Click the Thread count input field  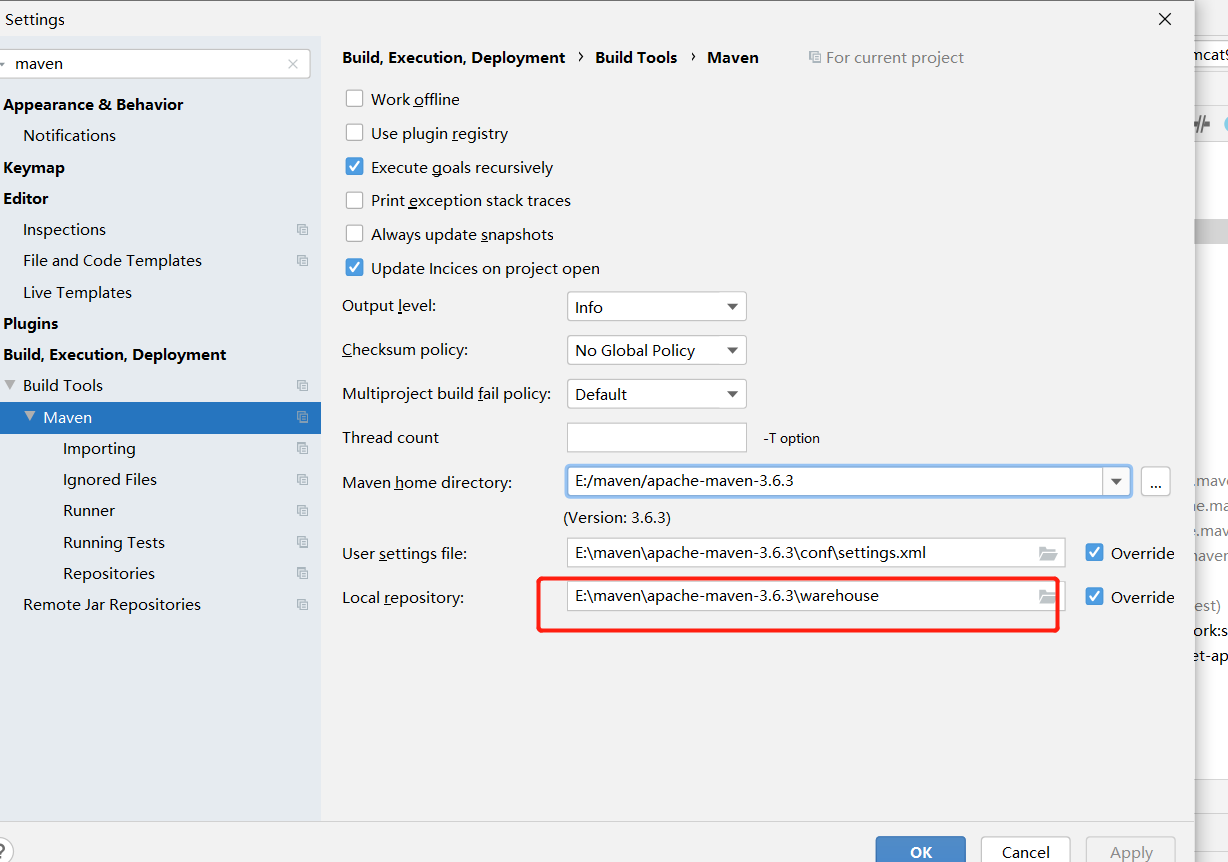click(x=656, y=438)
